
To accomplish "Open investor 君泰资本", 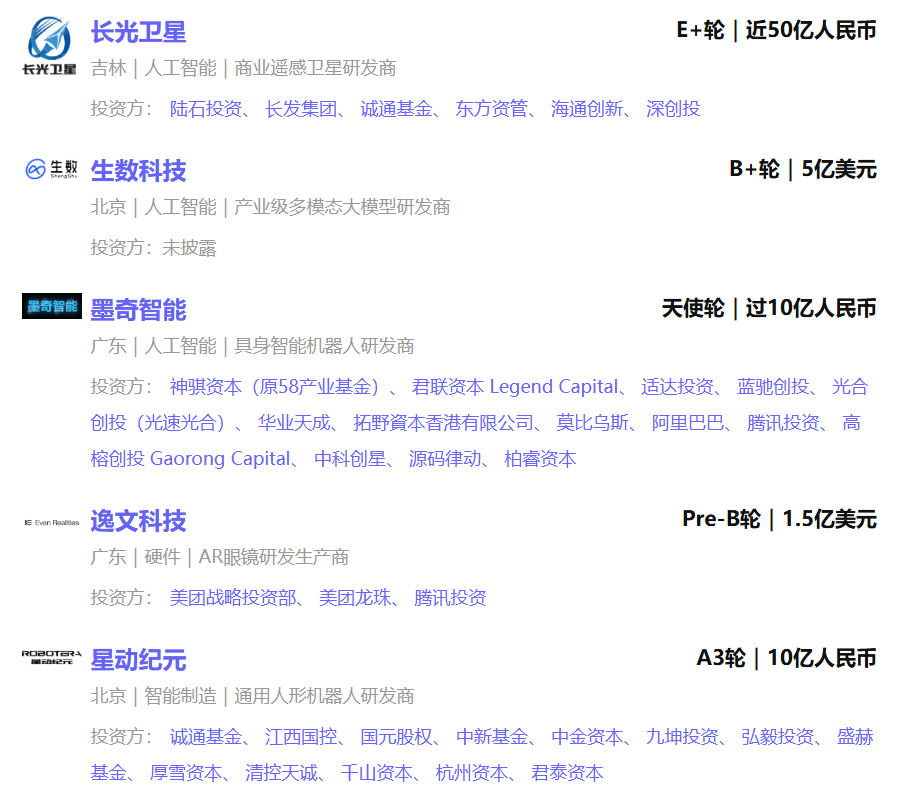I will (x=567, y=773).
